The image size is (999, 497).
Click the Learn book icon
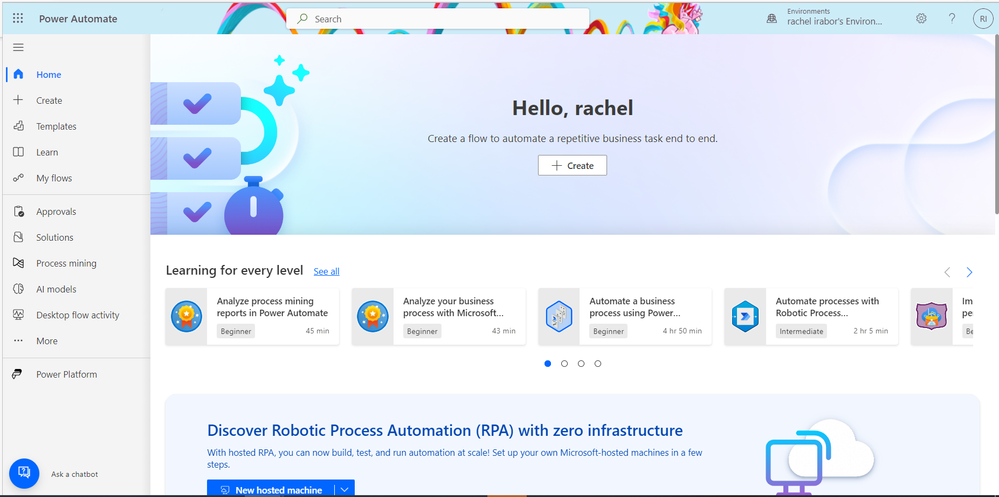pyautogui.click(x=18, y=152)
